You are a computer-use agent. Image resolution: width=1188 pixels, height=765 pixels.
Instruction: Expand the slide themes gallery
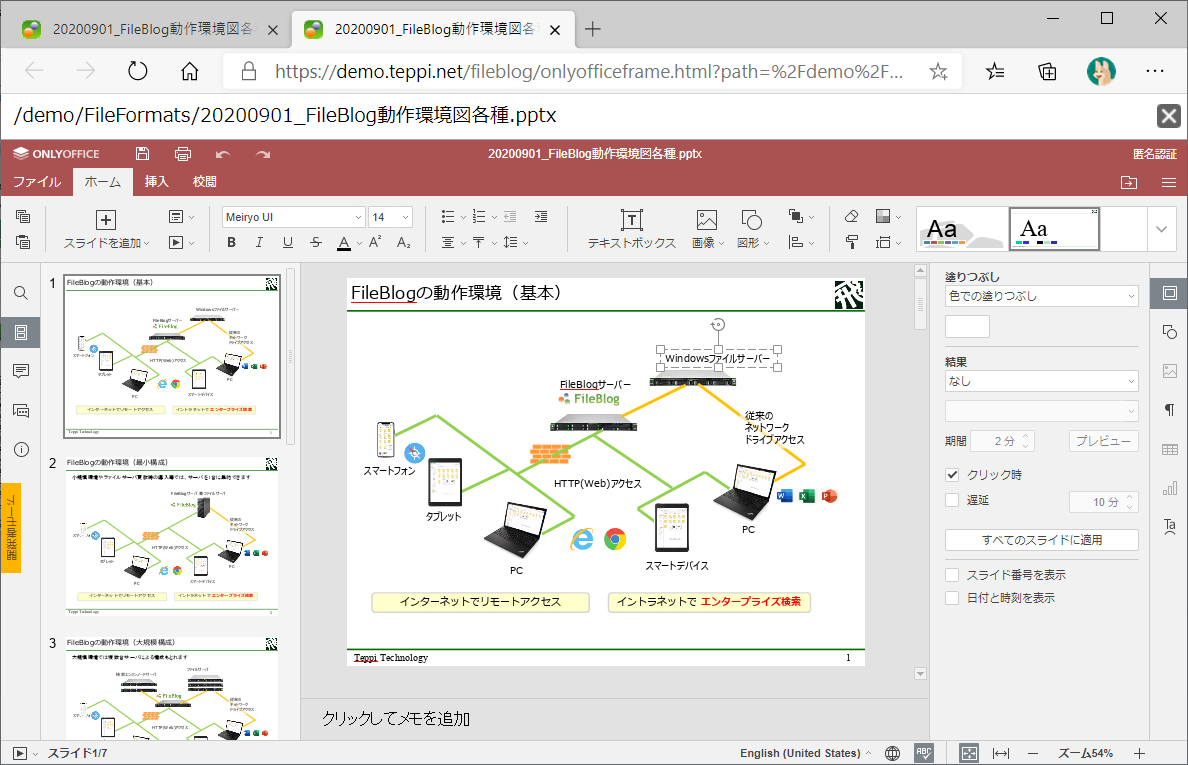pos(1161,229)
